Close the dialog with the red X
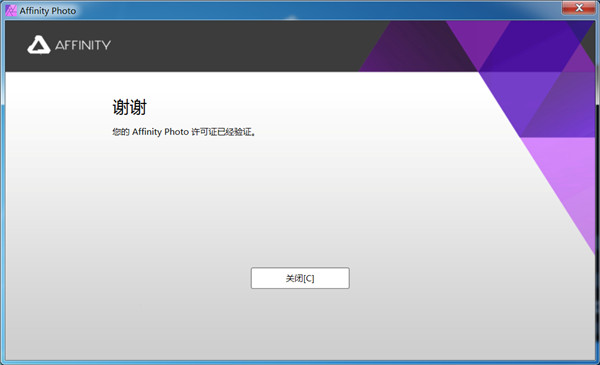This screenshot has width=600, height=365. [579, 8]
